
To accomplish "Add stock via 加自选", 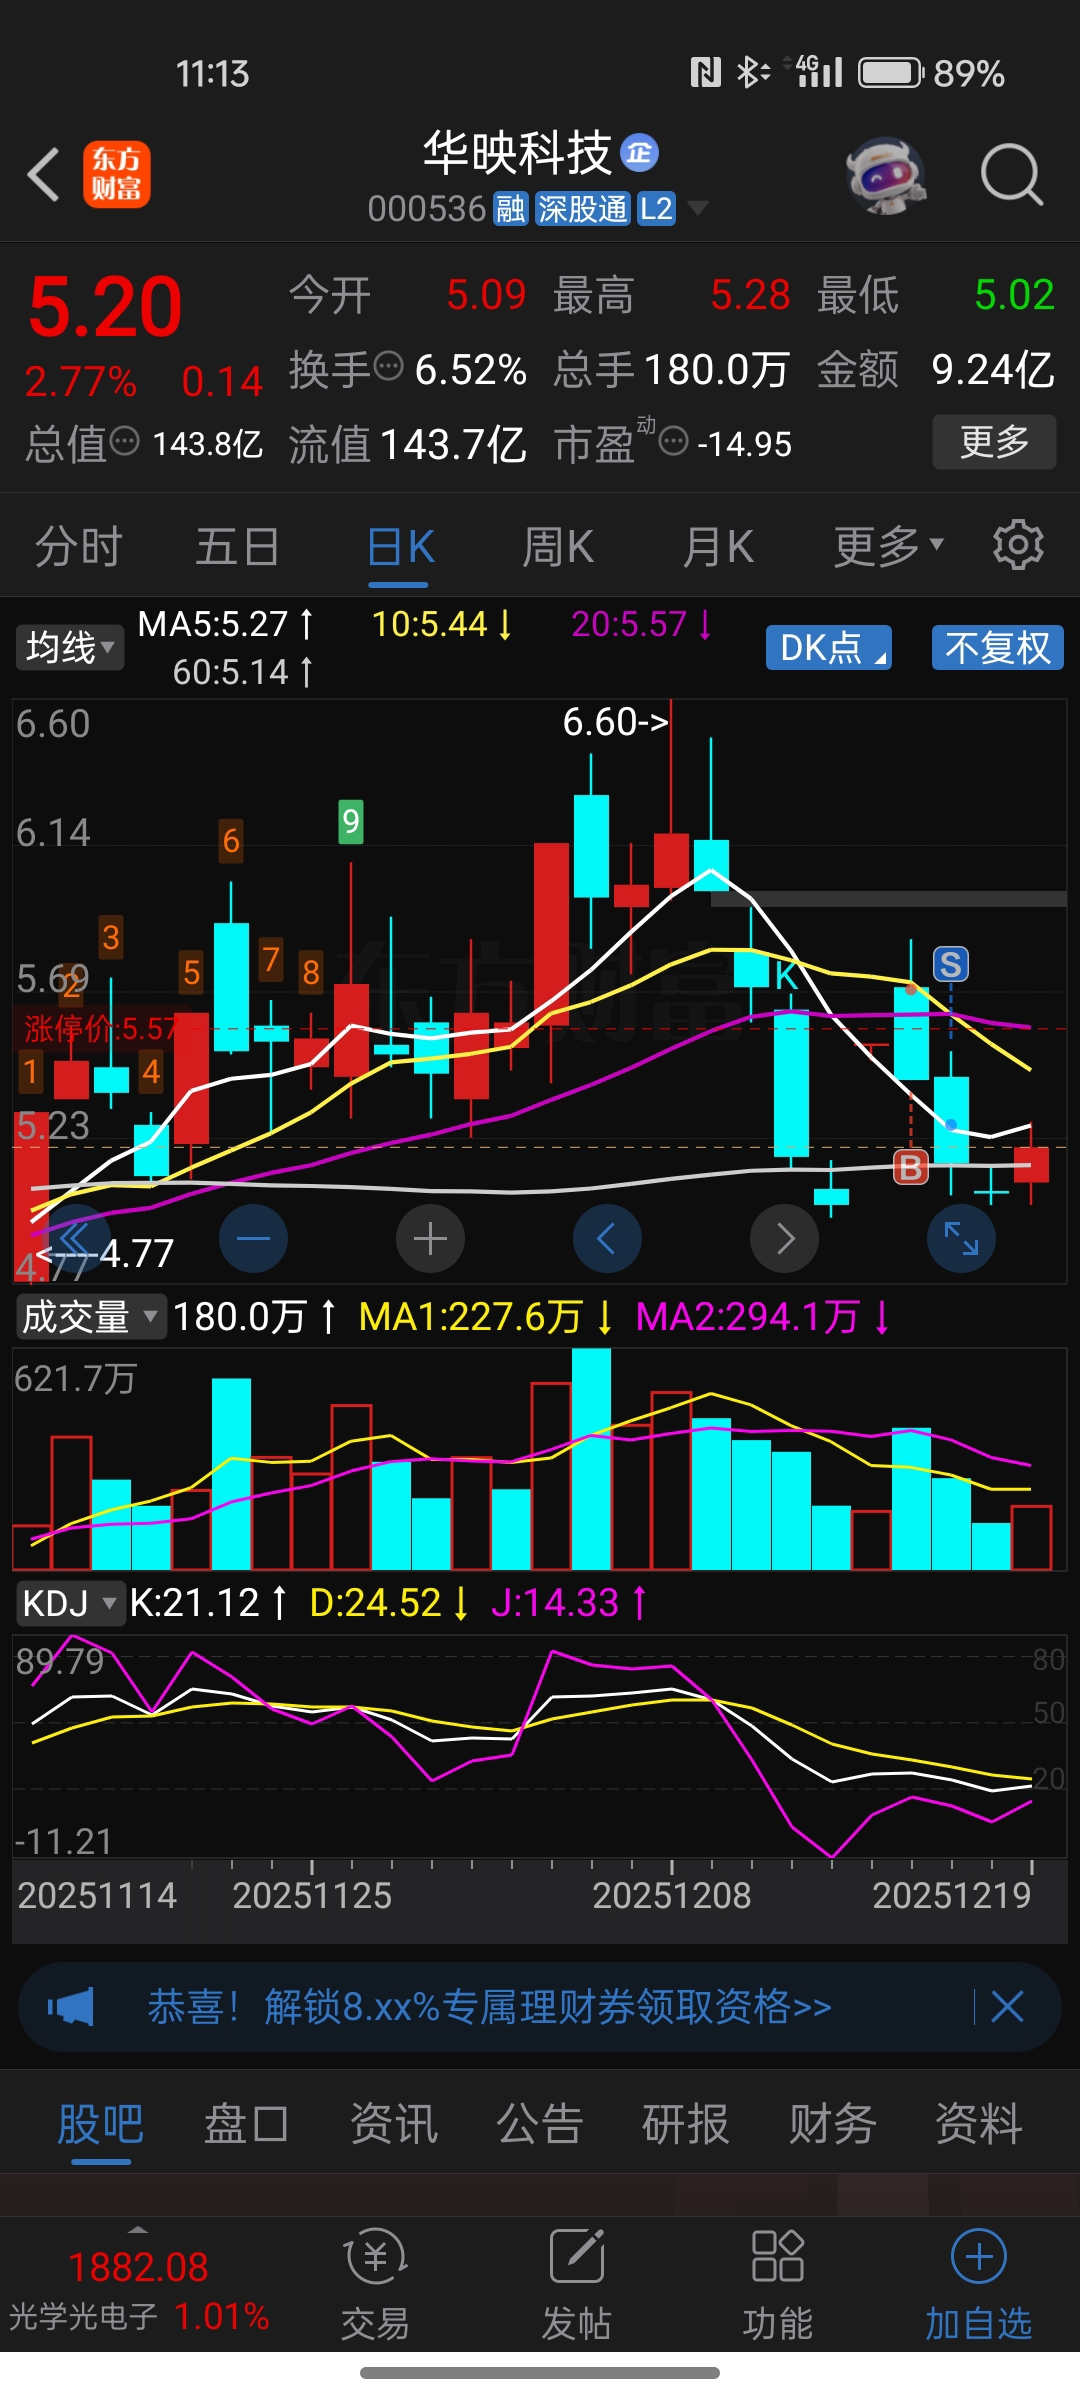I will point(978,2285).
